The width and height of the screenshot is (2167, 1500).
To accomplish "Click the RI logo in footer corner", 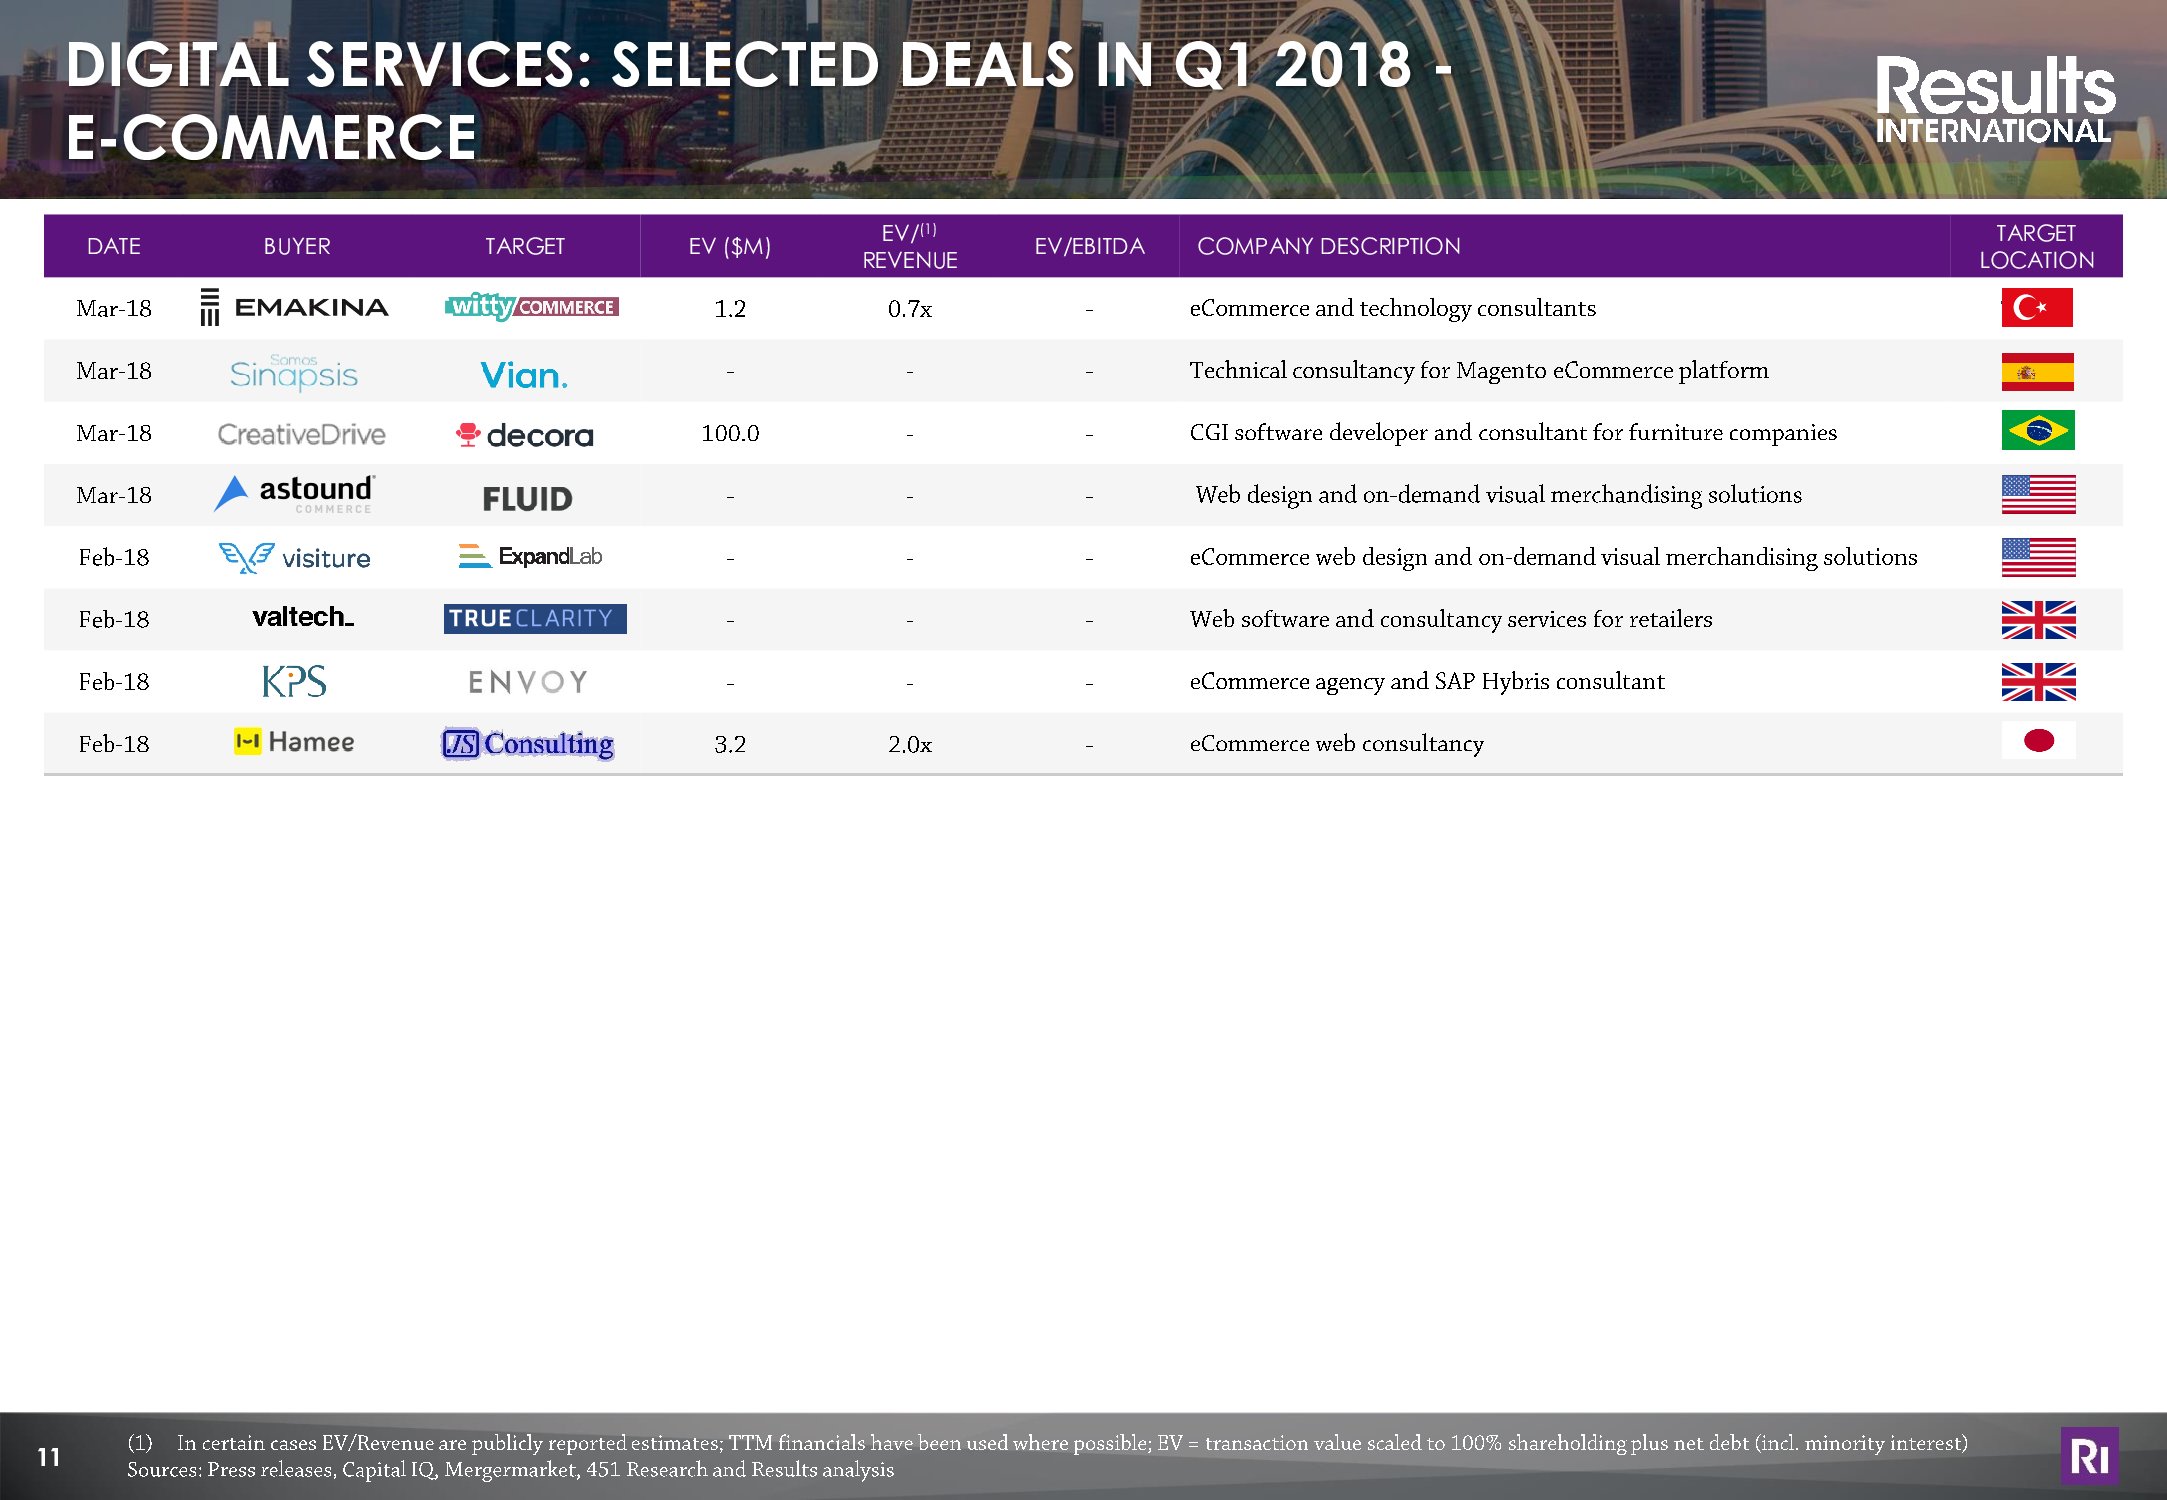I will click(x=2089, y=1456).
